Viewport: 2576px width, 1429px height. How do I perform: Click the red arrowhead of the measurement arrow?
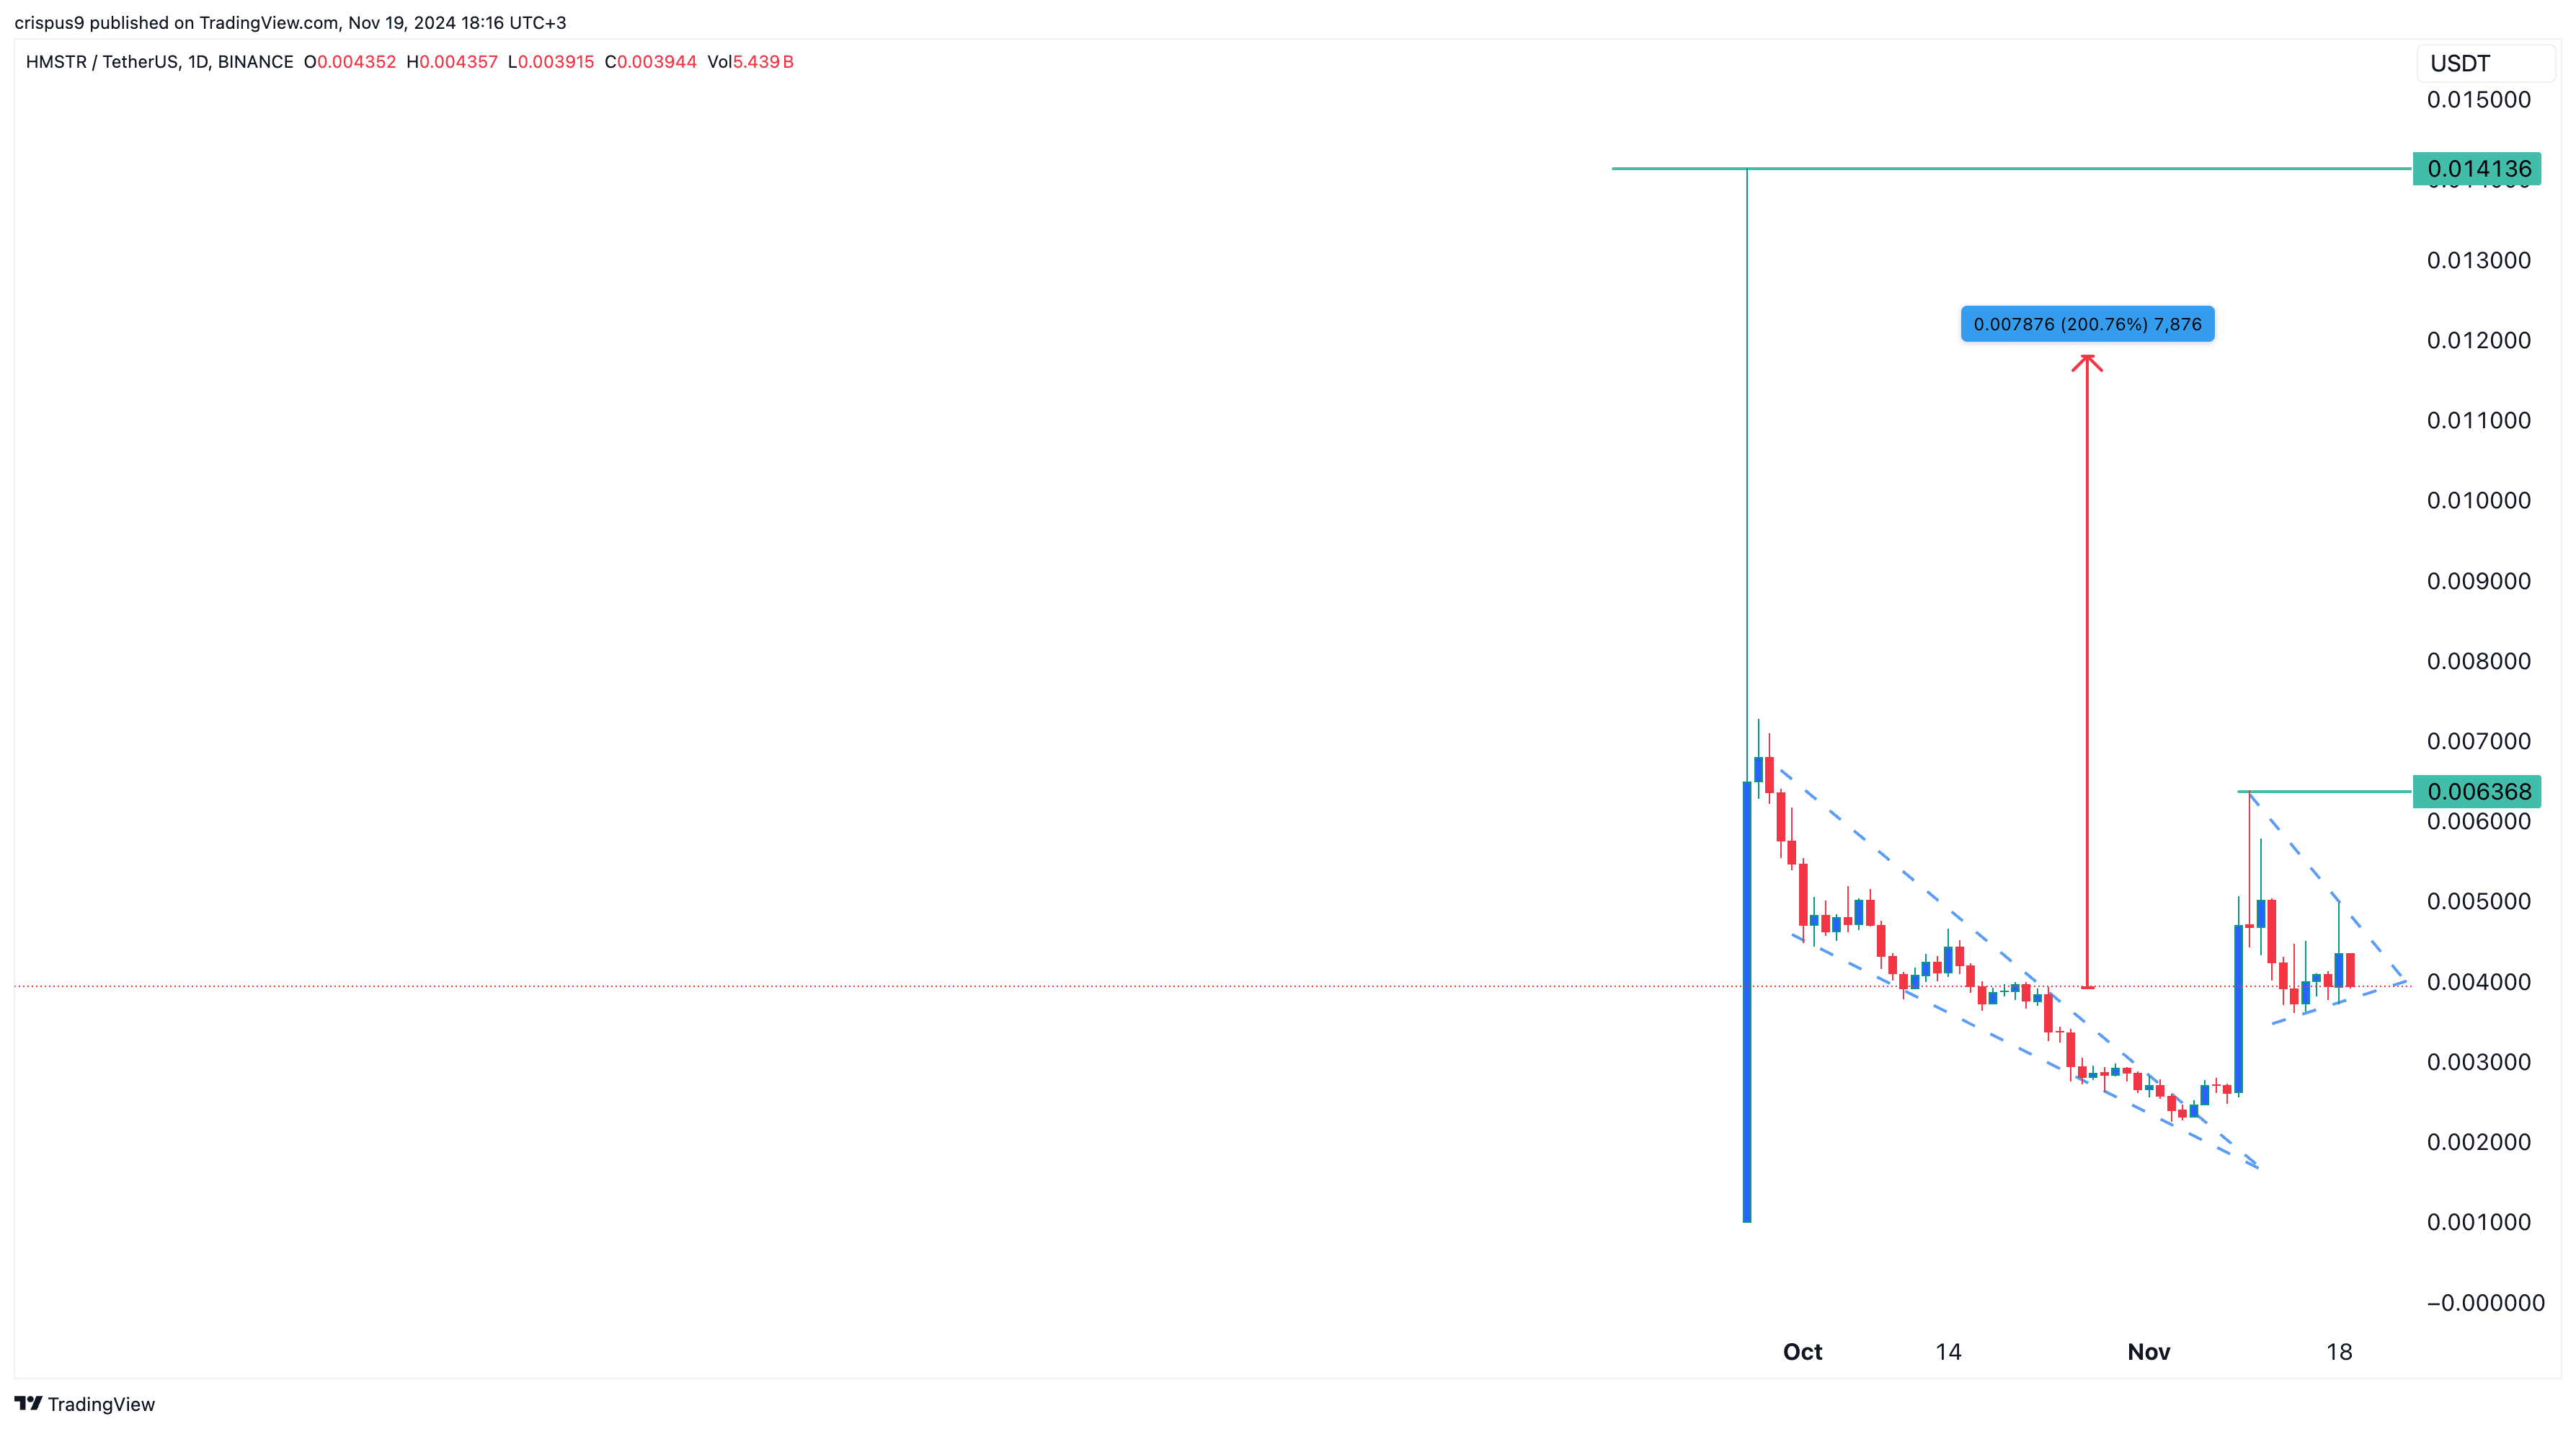[2086, 361]
